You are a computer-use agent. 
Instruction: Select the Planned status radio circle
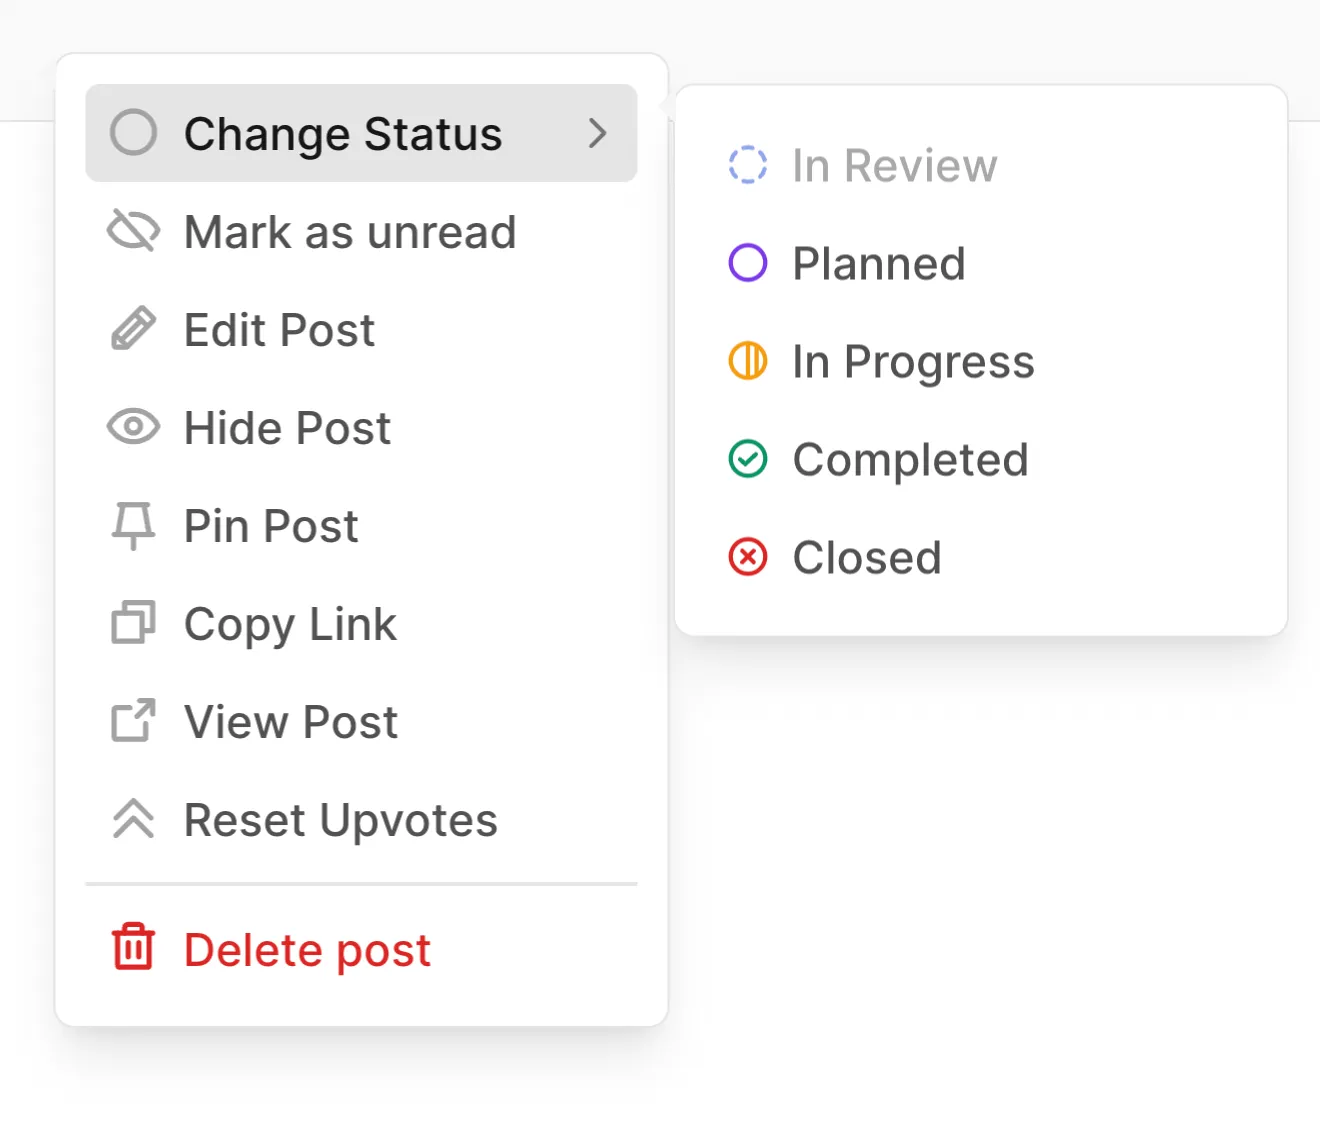point(747,263)
